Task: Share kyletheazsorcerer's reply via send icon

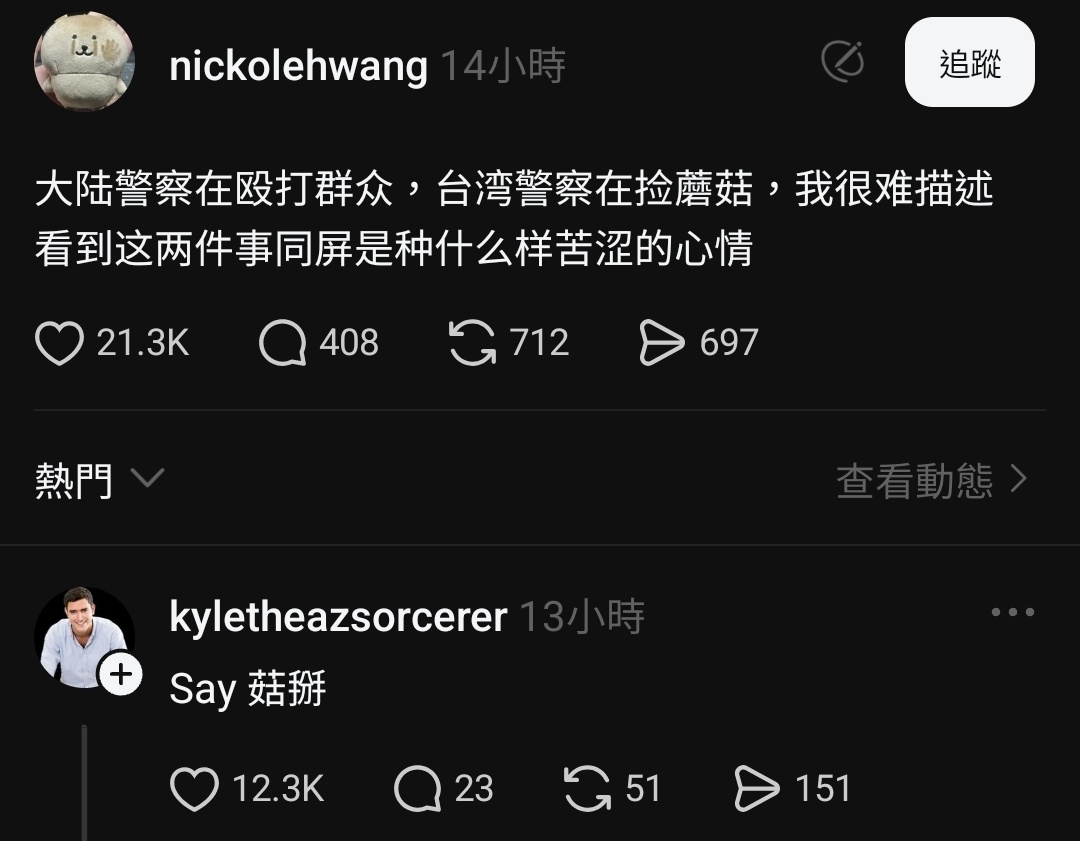Action: click(x=757, y=789)
